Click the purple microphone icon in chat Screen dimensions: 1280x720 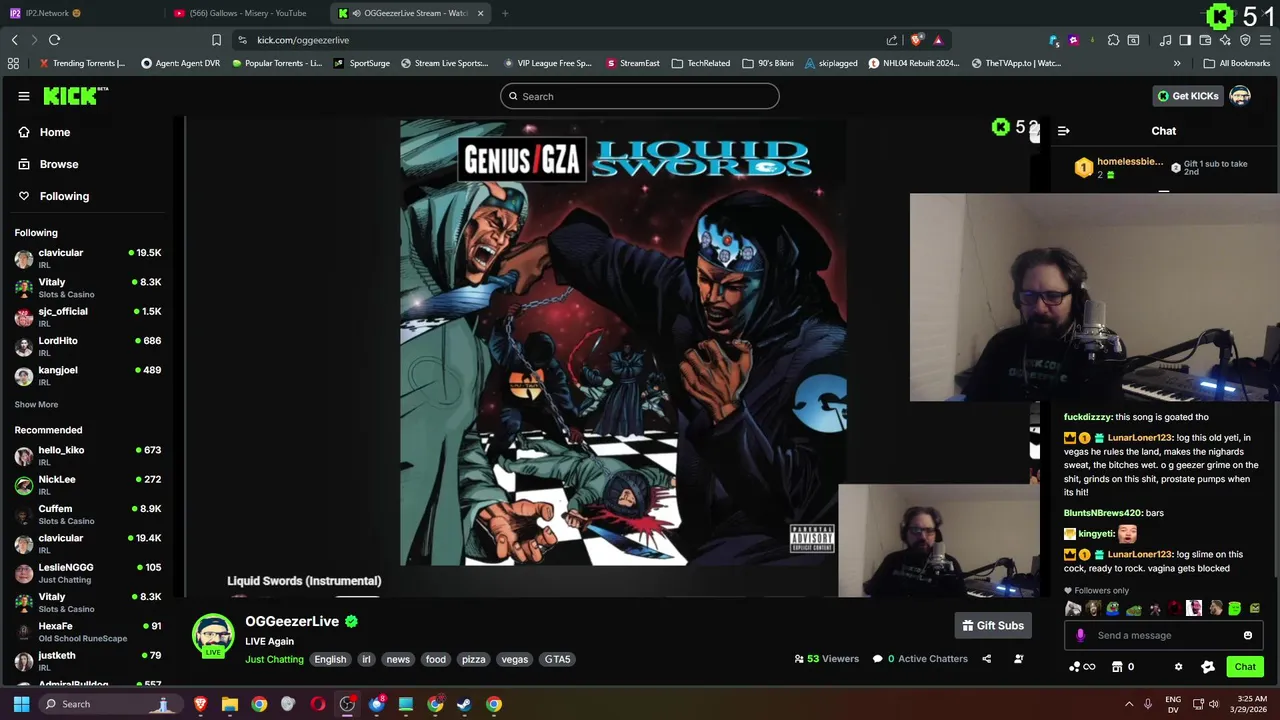[x=1080, y=635]
